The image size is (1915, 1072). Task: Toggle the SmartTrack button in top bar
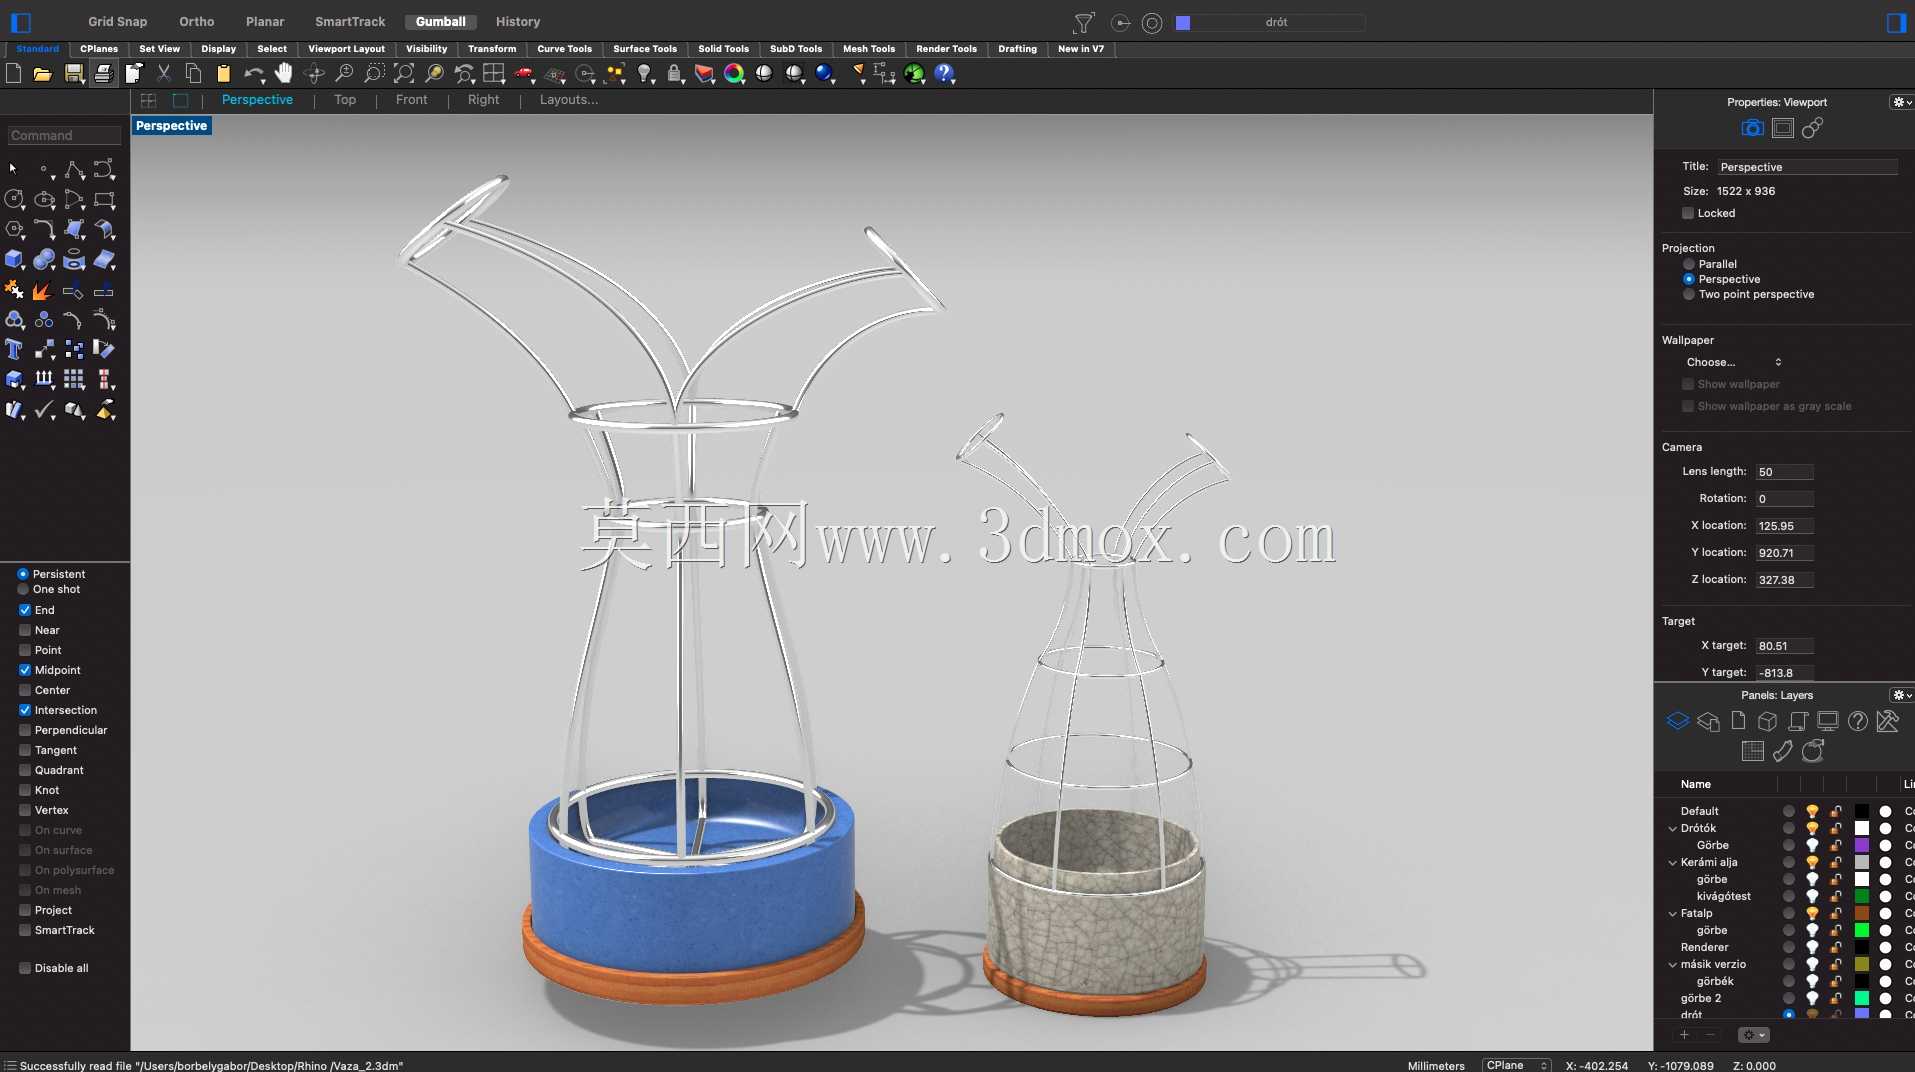pyautogui.click(x=350, y=21)
